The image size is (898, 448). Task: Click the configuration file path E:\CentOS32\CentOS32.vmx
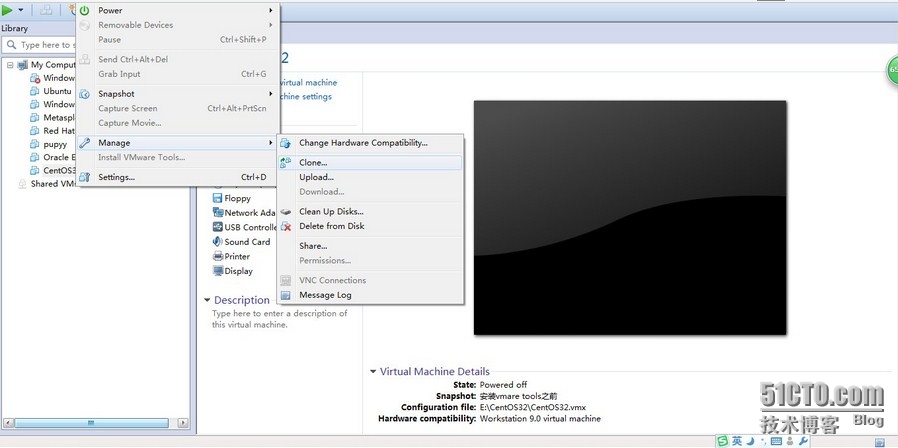(x=533, y=407)
